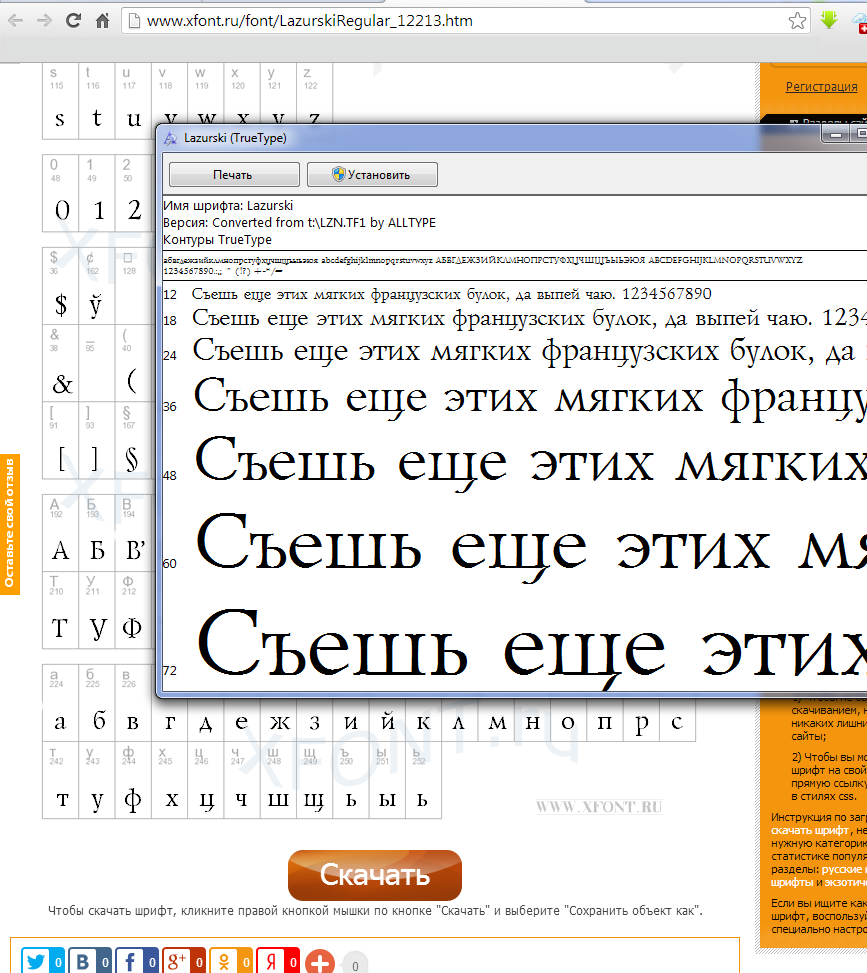
Task: Open more share options with the plus
Action: point(320,962)
